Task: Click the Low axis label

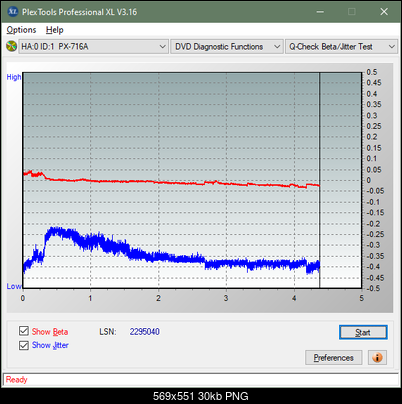Action: [x=14, y=286]
